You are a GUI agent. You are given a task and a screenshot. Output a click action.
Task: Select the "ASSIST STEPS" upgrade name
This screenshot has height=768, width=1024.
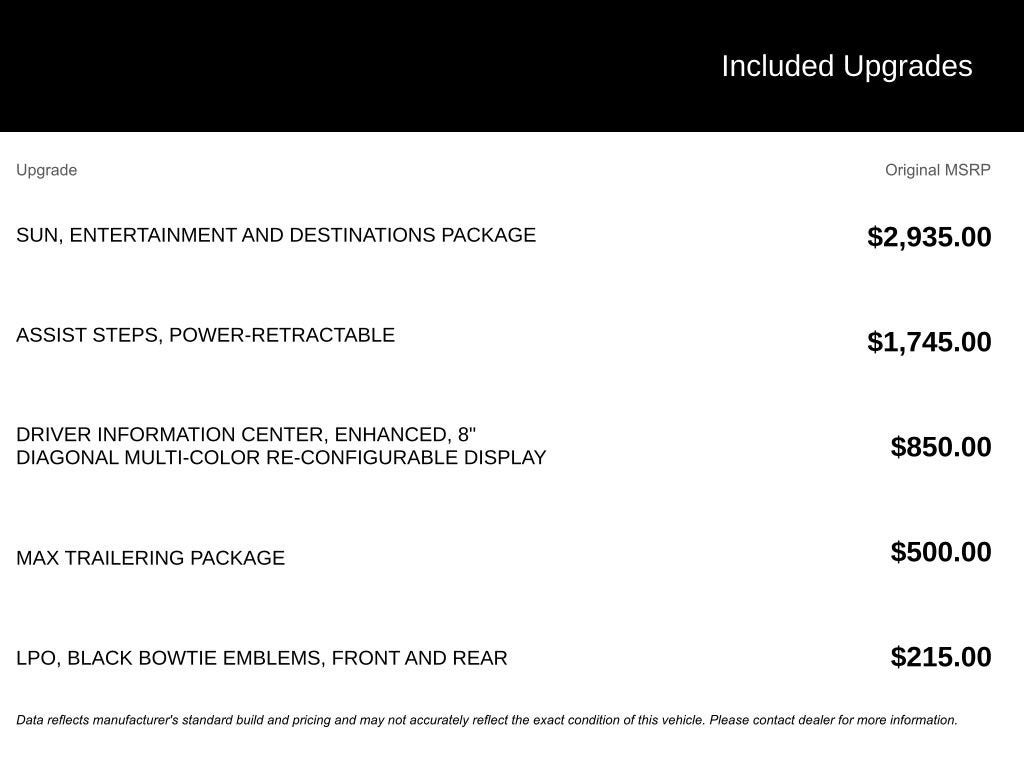coord(88,335)
